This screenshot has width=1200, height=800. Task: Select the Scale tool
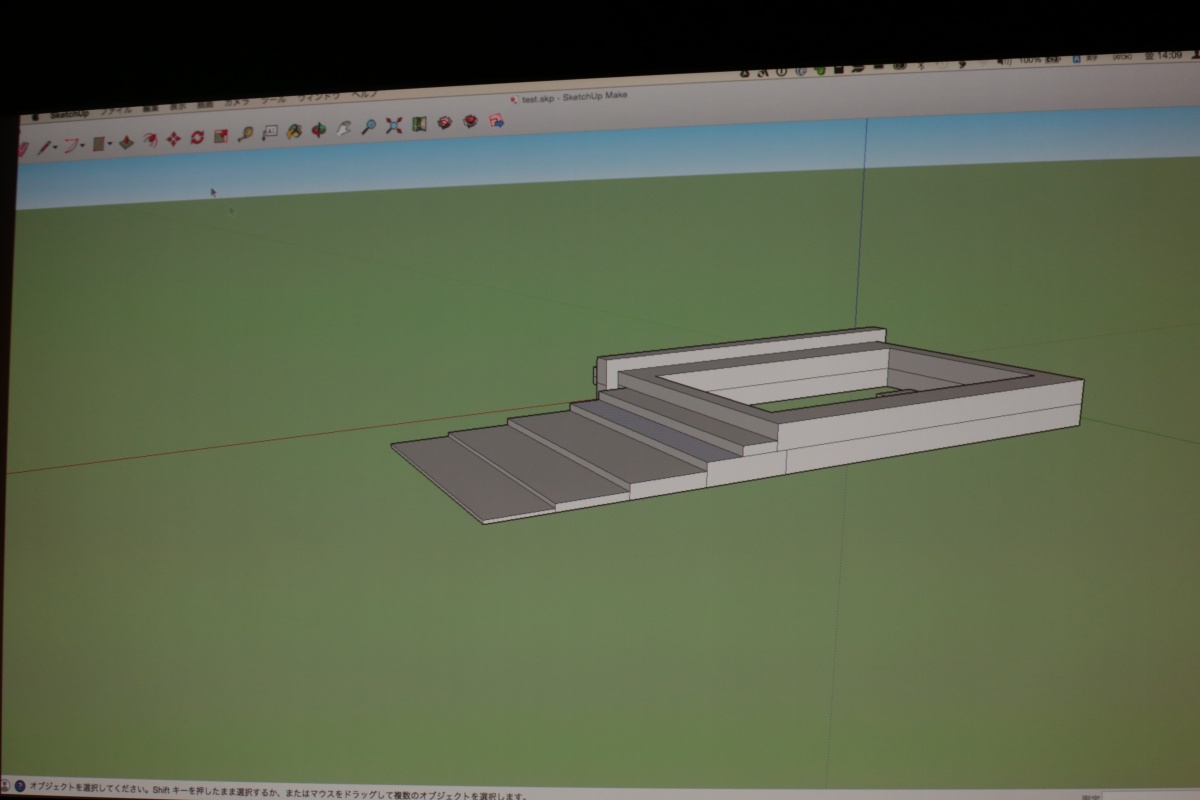coord(221,136)
